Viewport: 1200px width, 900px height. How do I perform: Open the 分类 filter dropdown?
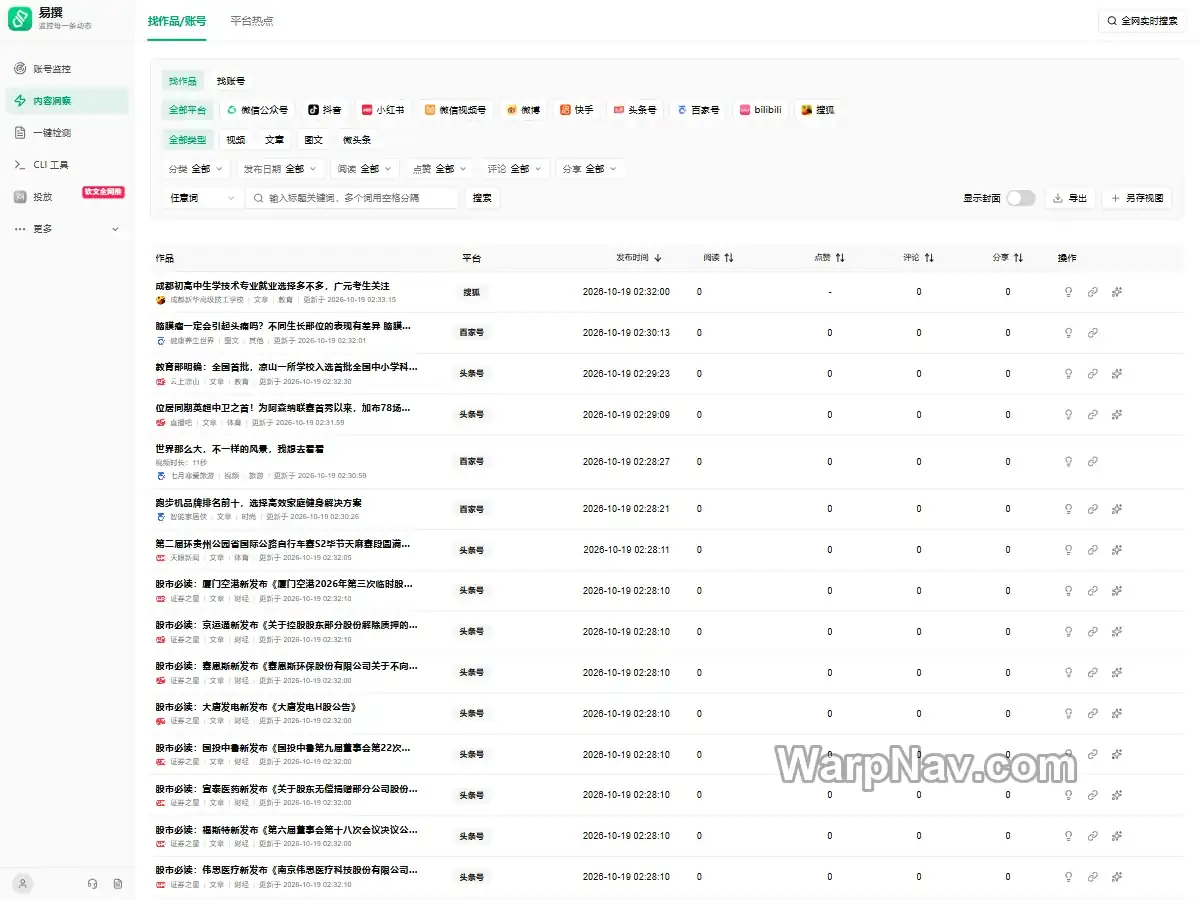(x=196, y=169)
